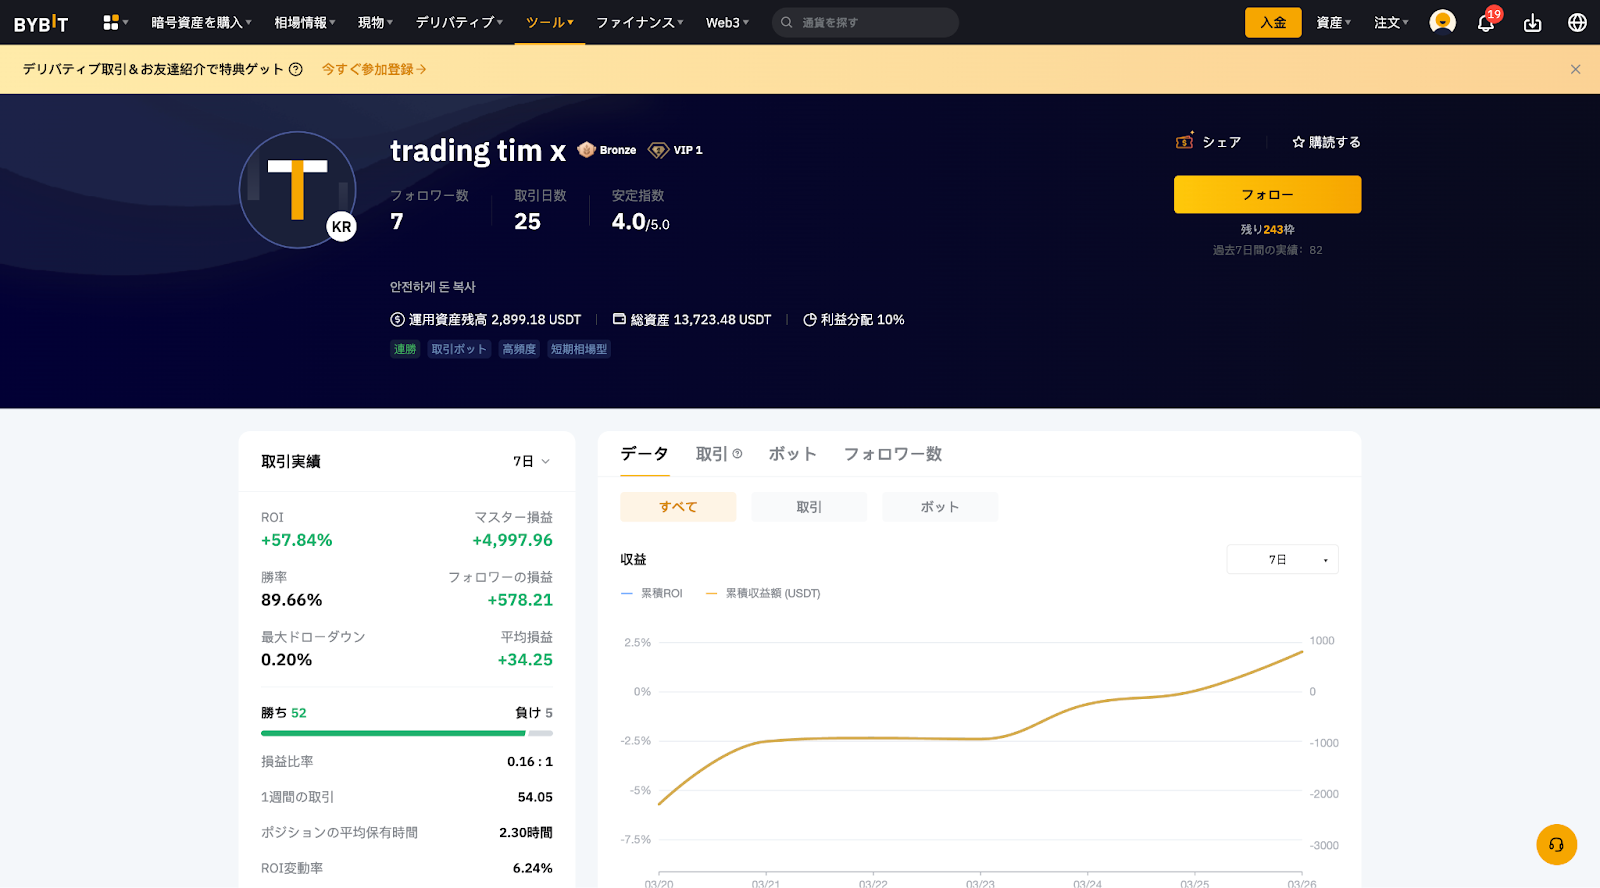Click シェア share link

[1221, 142]
